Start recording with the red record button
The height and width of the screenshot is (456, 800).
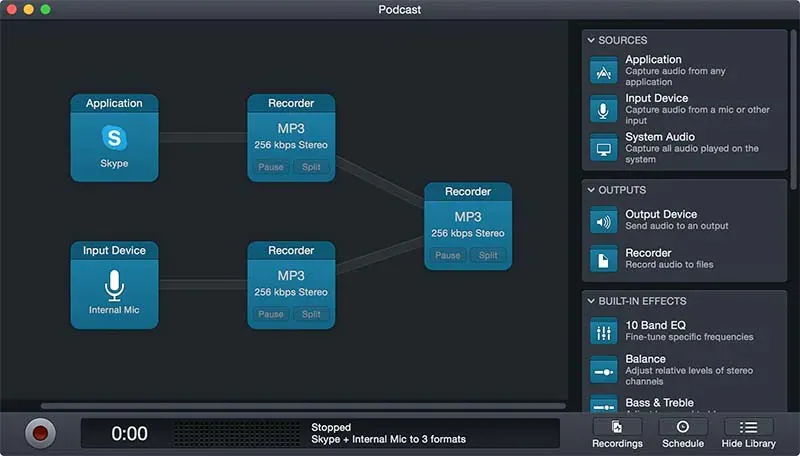[41, 433]
